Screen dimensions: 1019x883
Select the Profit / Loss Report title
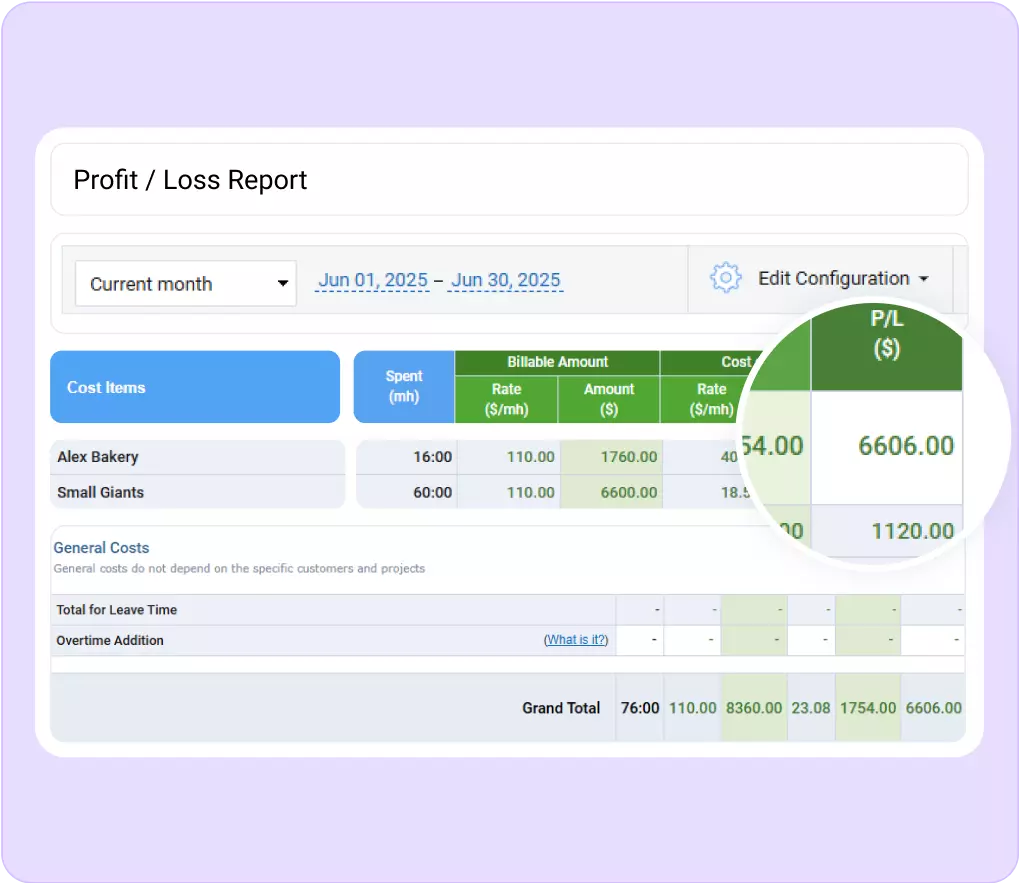189,180
